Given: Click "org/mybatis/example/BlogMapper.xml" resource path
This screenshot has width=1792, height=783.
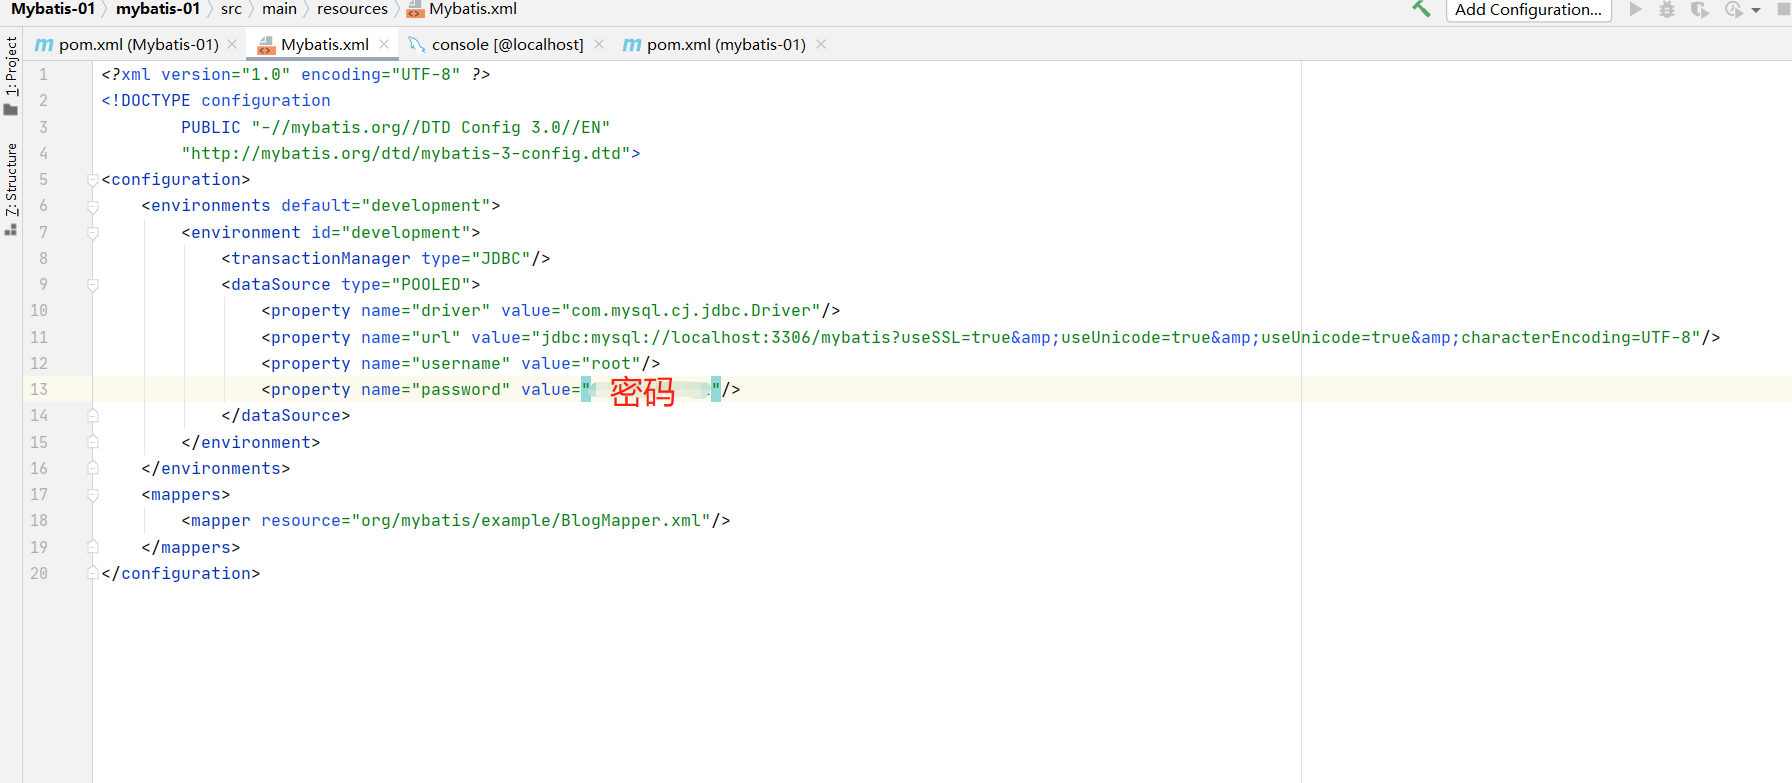Looking at the screenshot, I should 531,521.
